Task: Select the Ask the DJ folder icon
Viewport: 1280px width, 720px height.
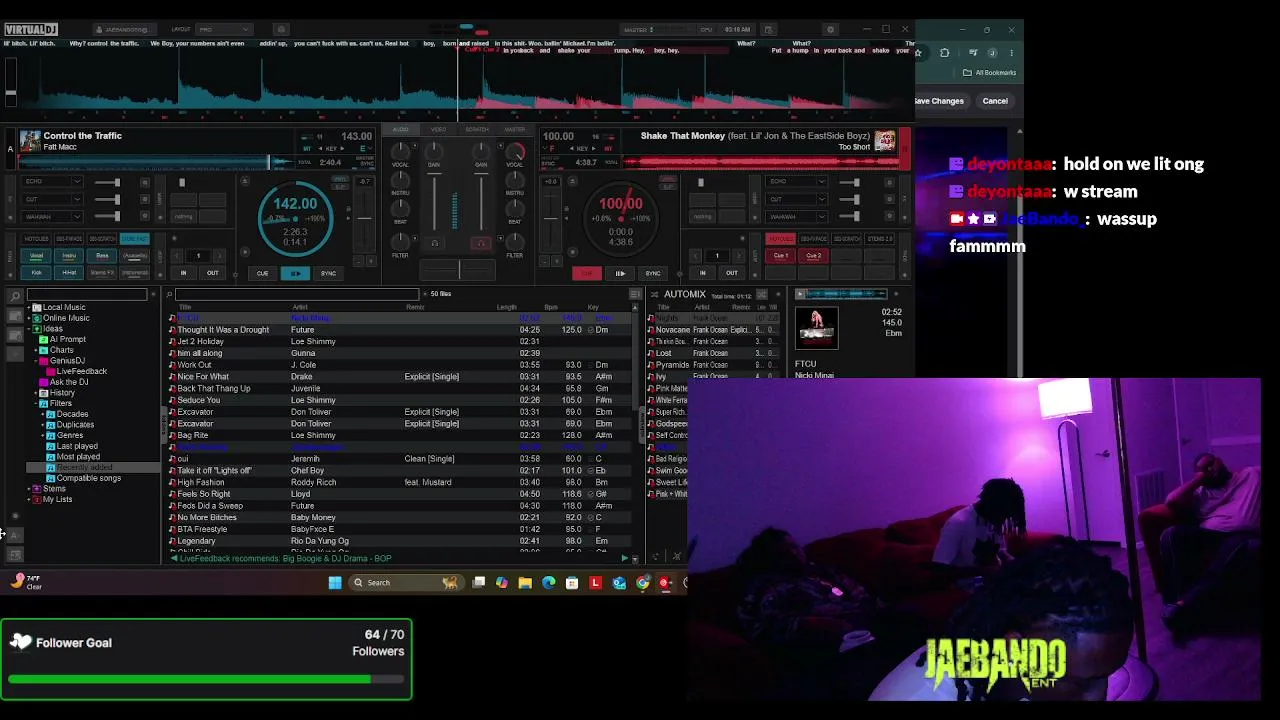Action: click(x=44, y=382)
